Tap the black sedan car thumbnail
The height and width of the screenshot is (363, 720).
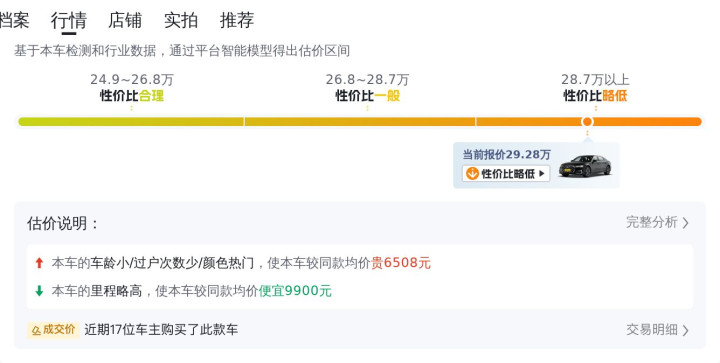[585, 166]
